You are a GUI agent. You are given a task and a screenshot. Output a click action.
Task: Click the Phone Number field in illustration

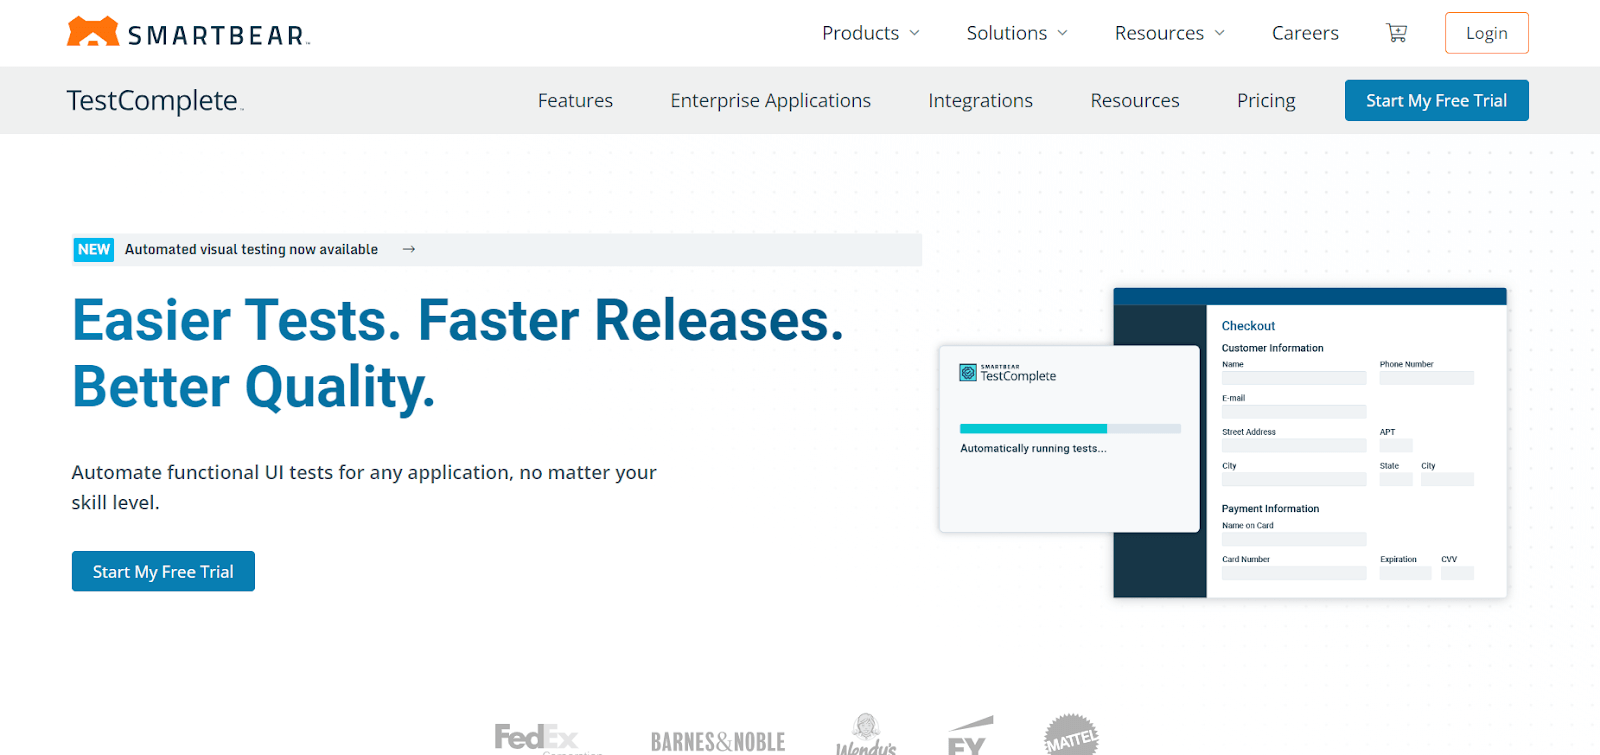[x=1427, y=378]
